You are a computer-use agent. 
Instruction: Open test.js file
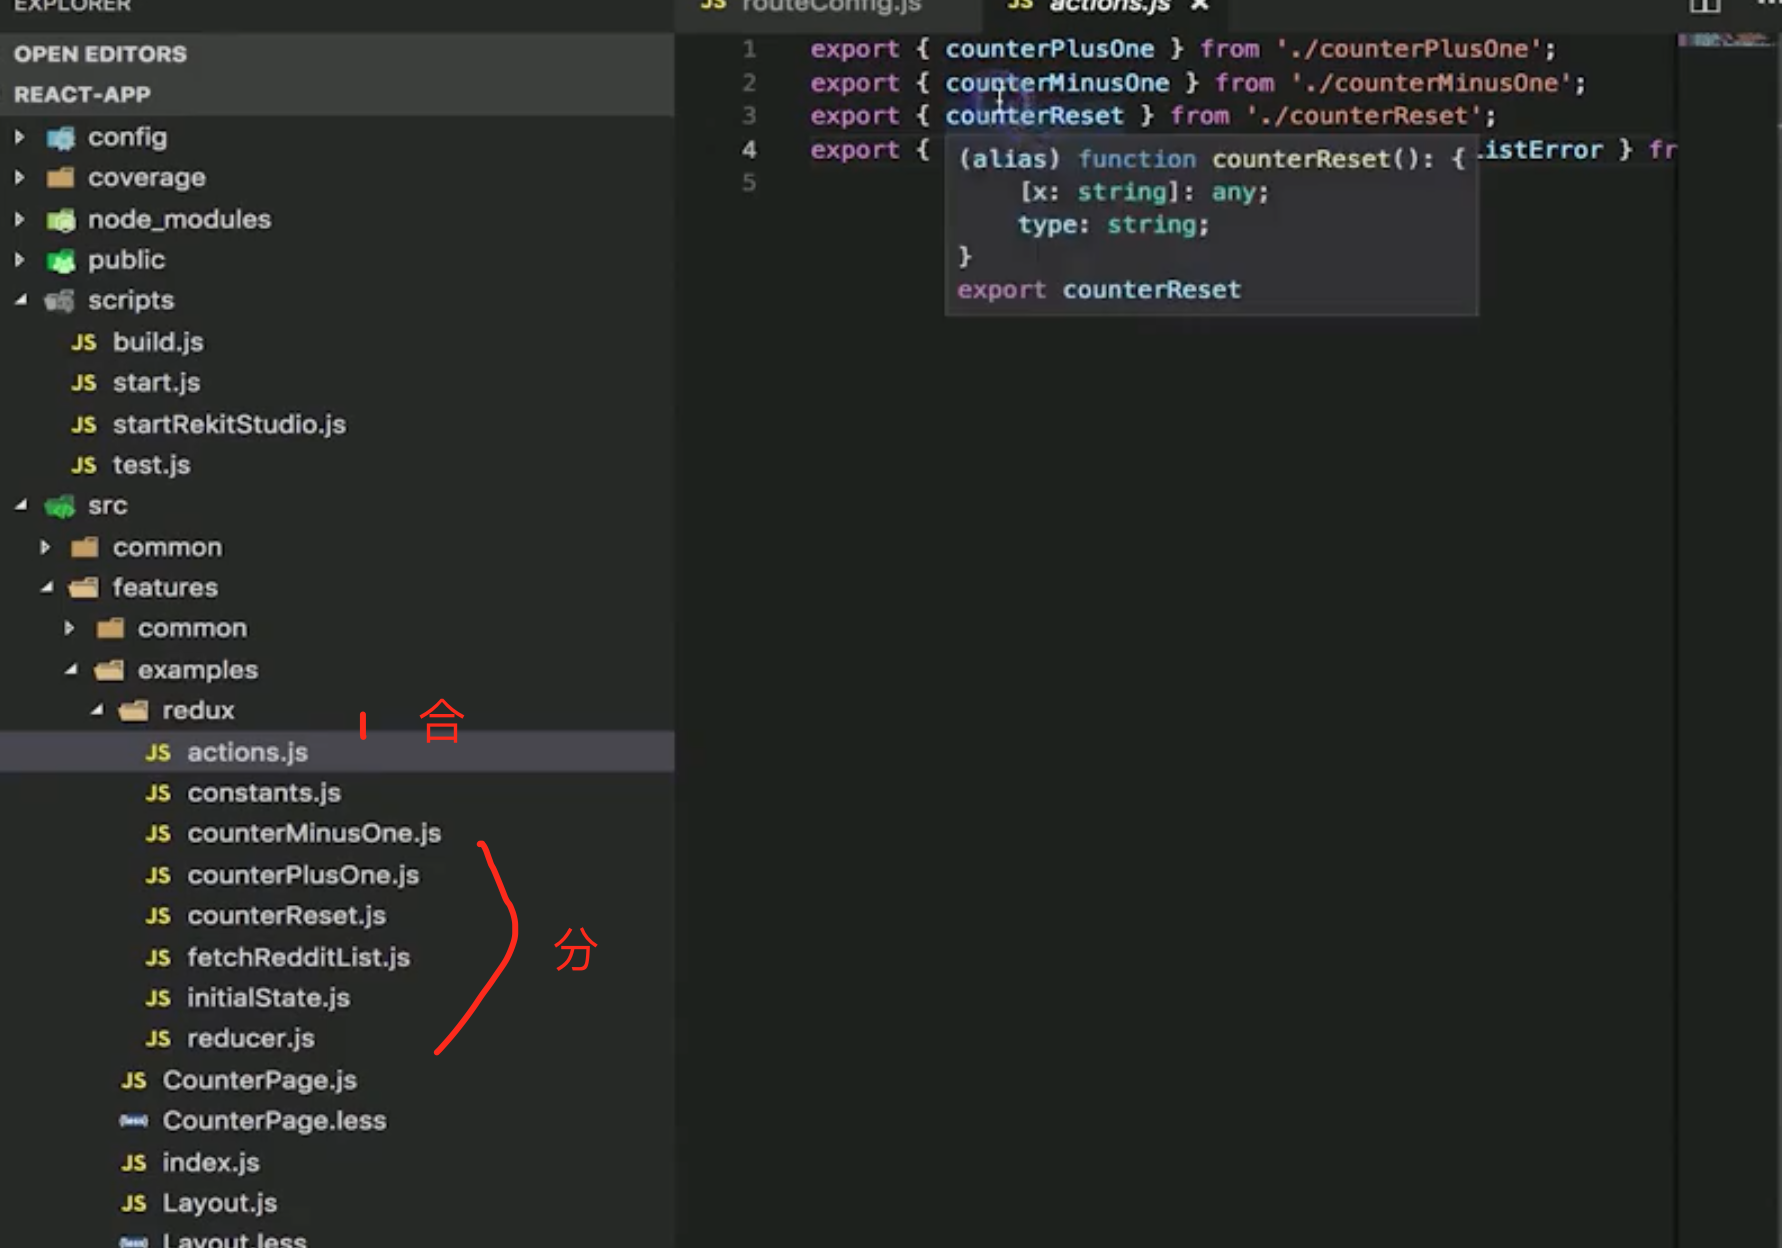pyautogui.click(x=151, y=466)
